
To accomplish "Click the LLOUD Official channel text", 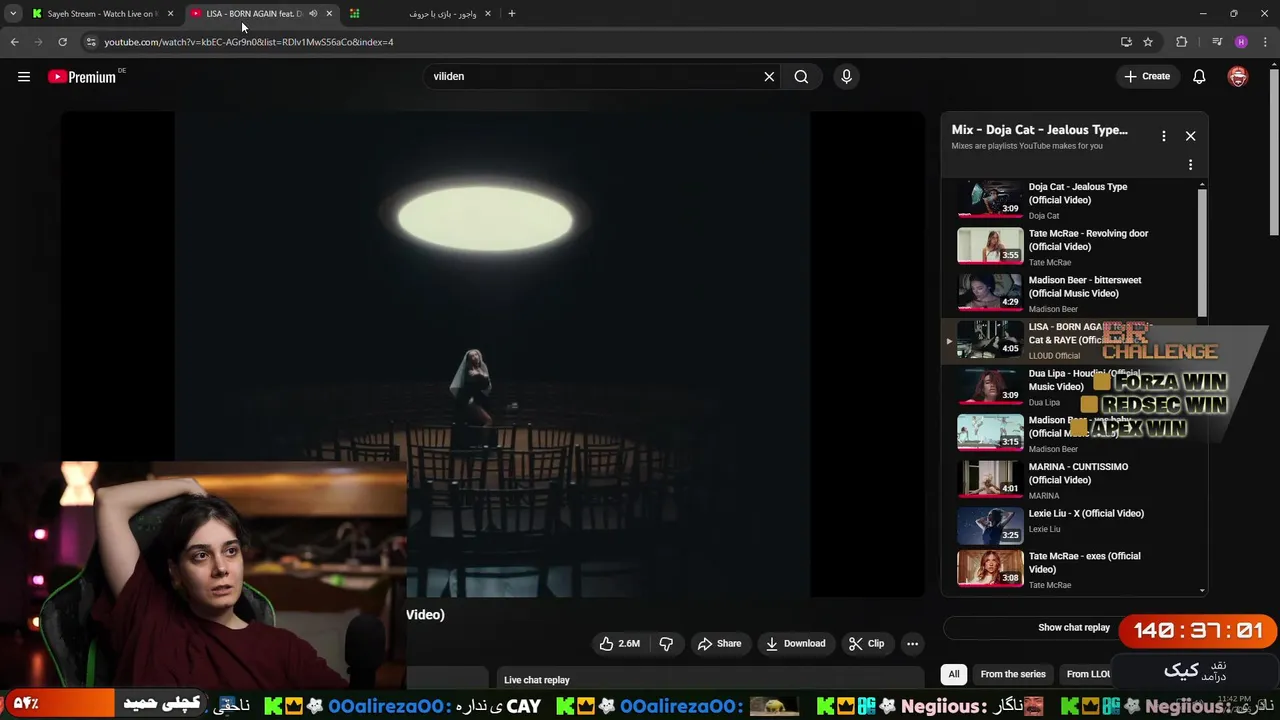I will click(x=1054, y=356).
